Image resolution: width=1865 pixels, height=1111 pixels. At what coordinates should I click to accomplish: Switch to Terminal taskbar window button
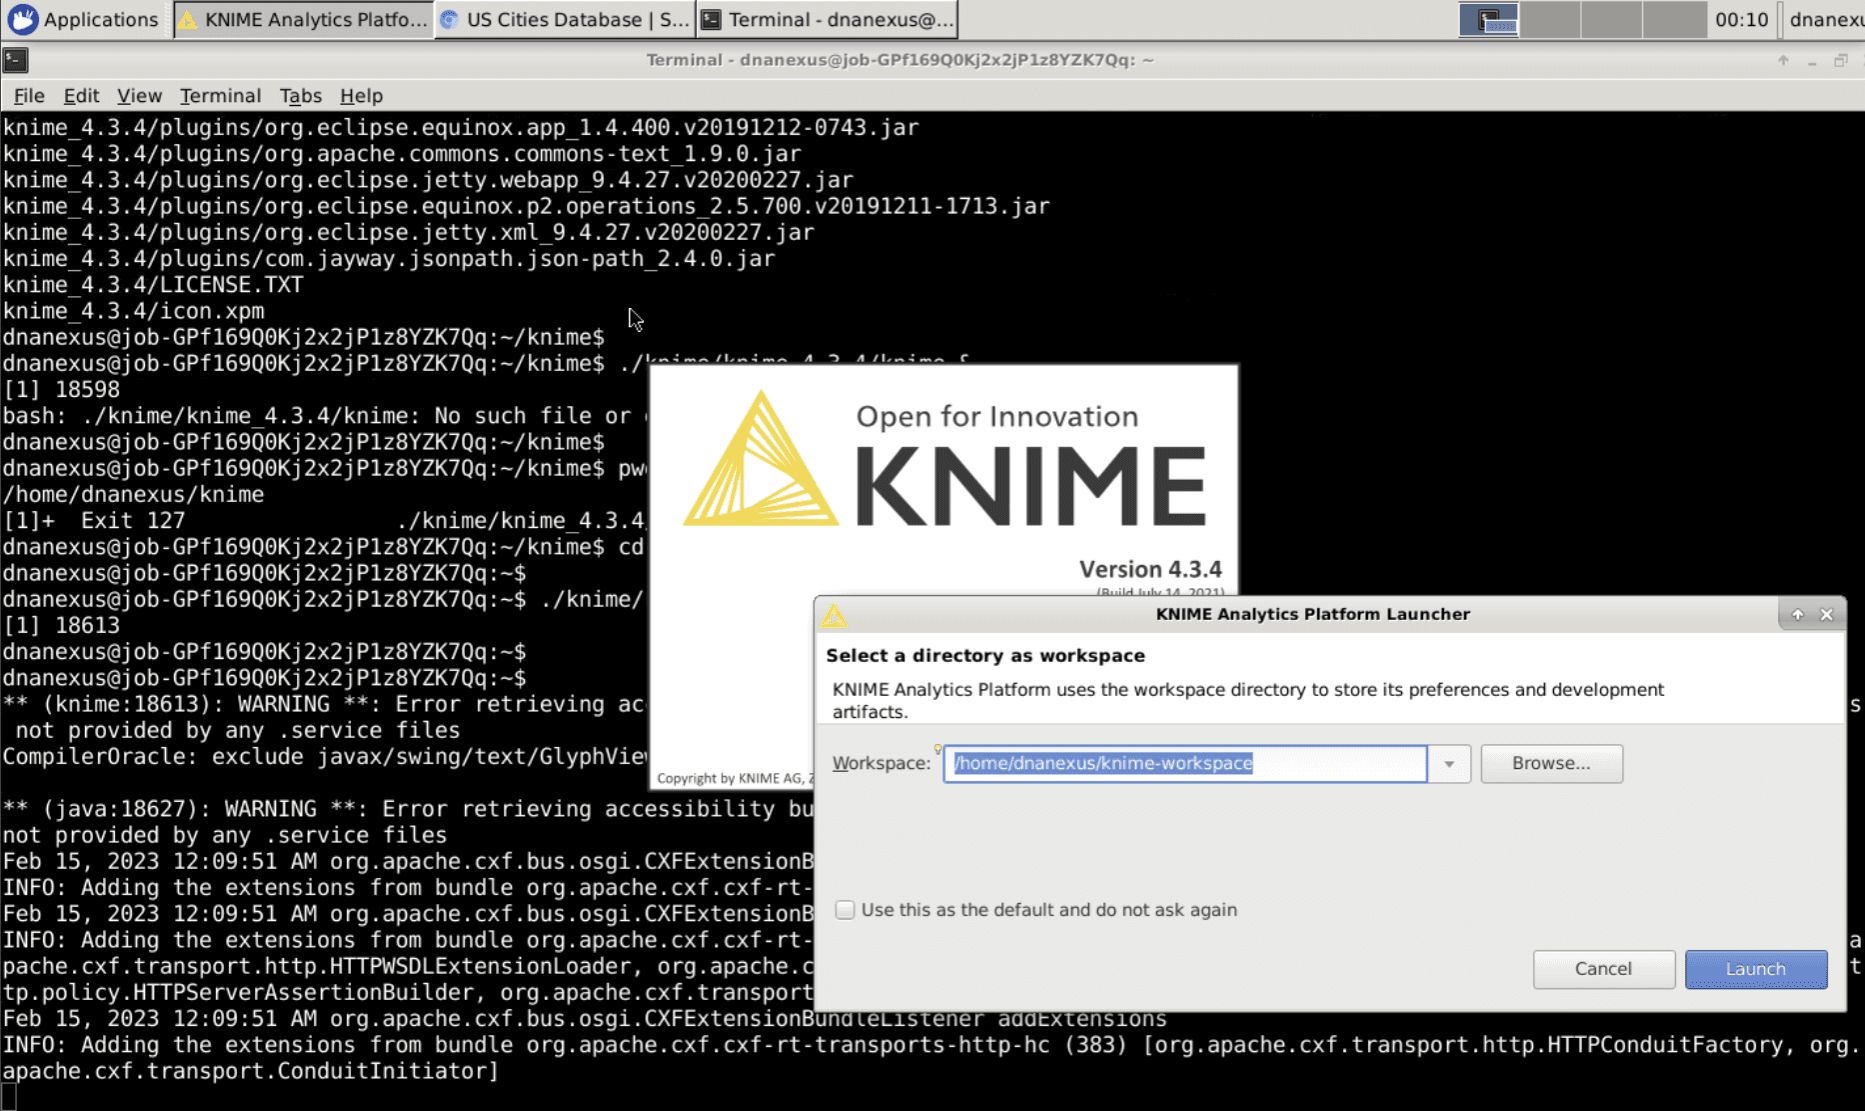828,20
